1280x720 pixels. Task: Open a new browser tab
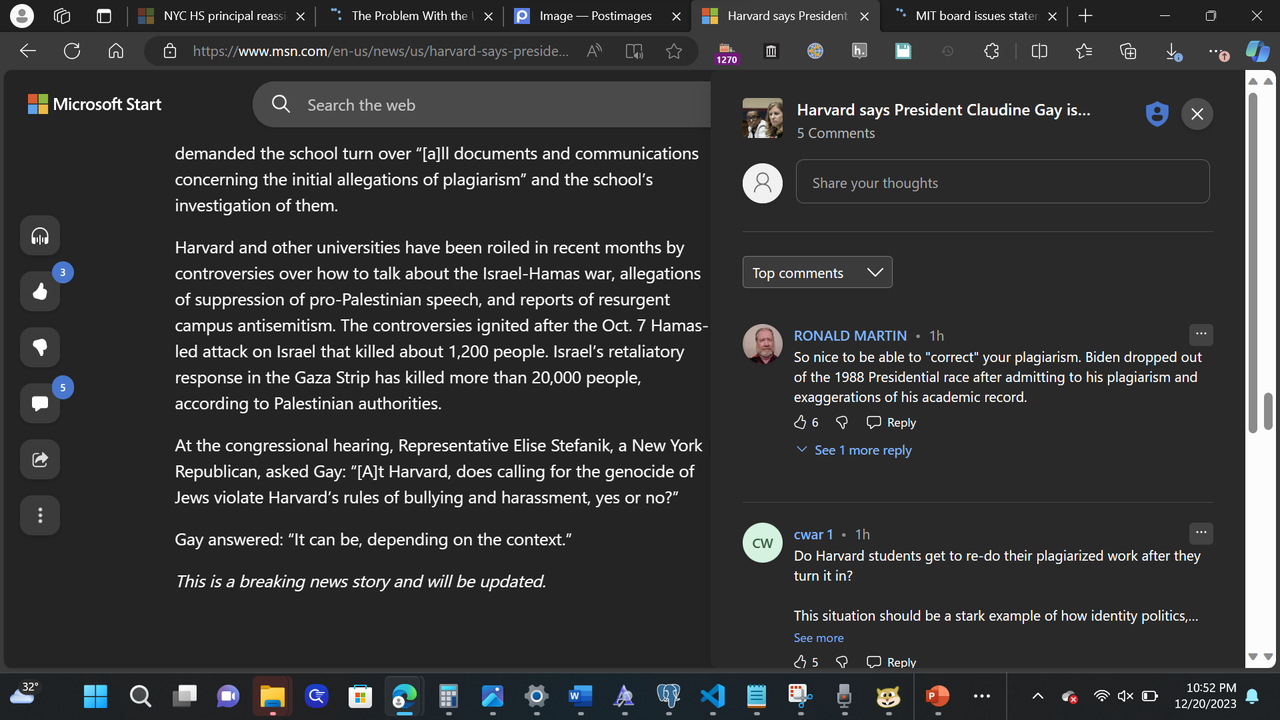[x=1086, y=16]
